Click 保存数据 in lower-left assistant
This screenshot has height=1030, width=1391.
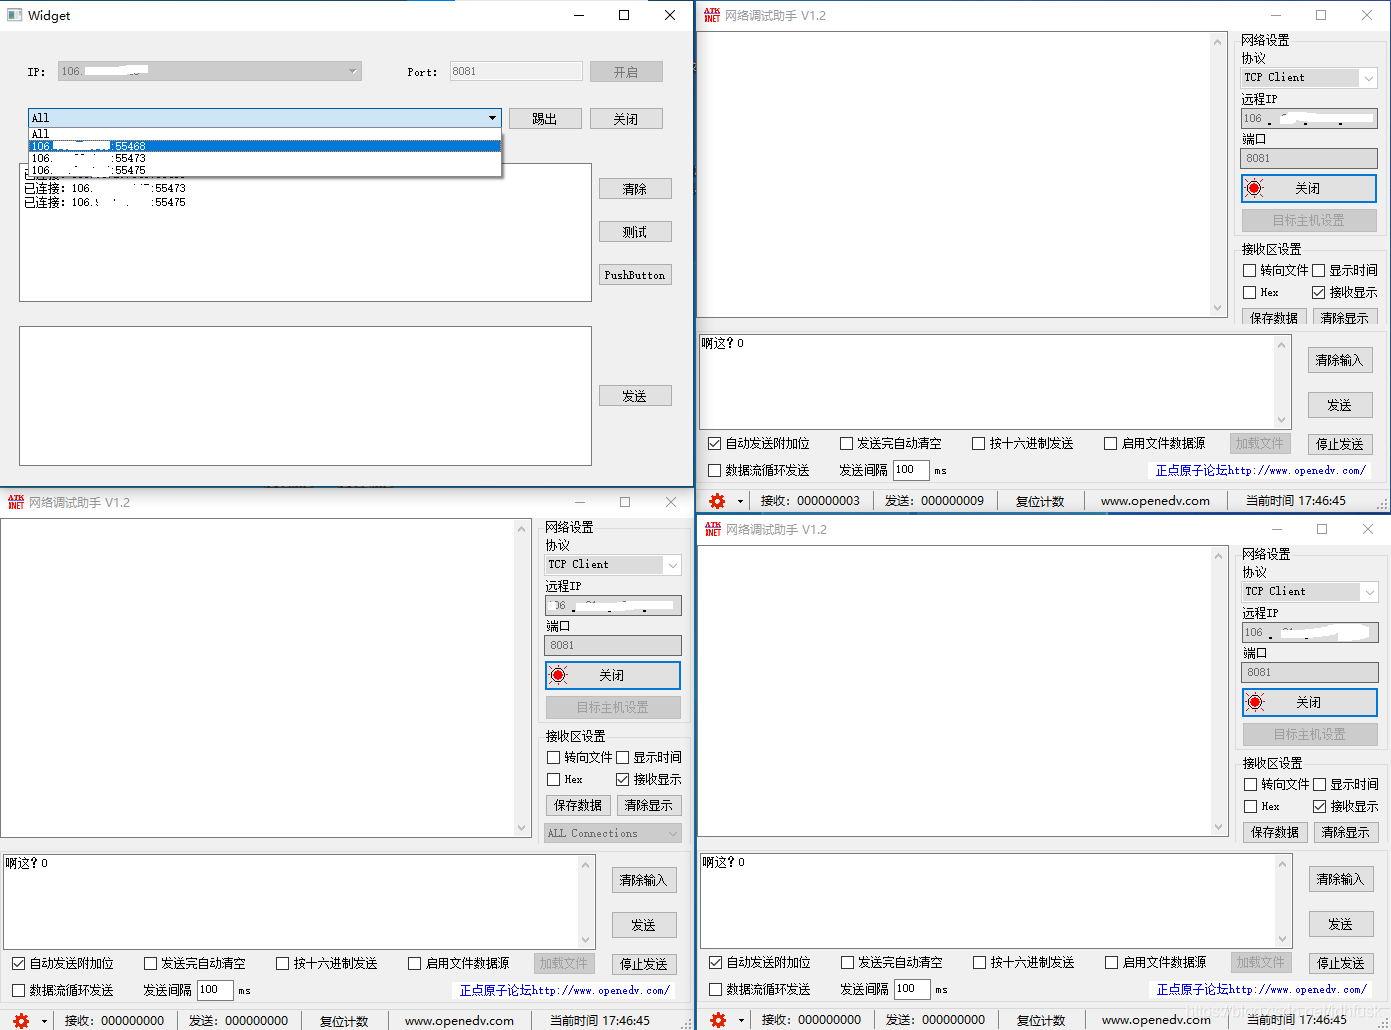point(579,805)
